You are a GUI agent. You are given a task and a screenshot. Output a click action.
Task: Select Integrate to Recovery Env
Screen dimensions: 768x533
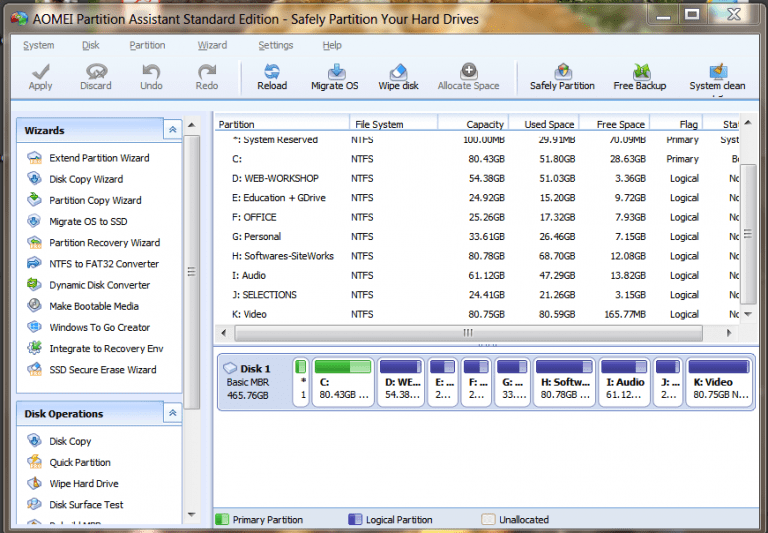tap(96, 348)
